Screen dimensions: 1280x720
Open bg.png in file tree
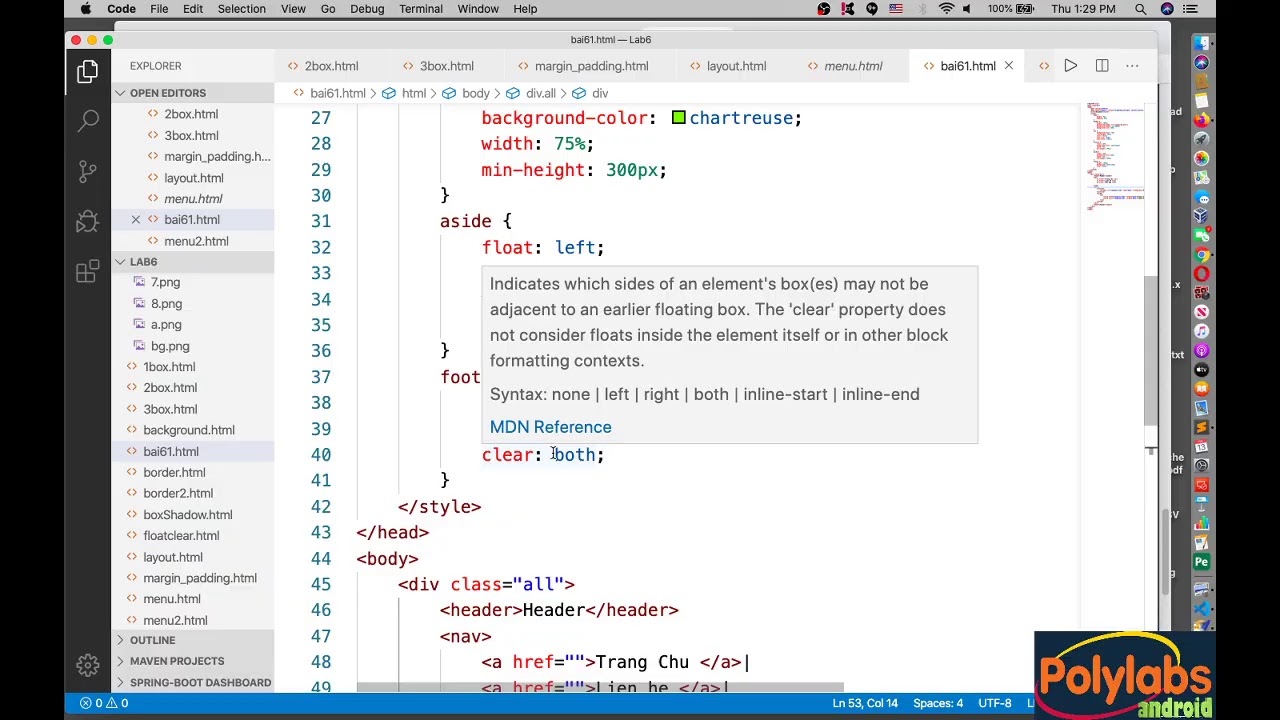click(x=170, y=346)
